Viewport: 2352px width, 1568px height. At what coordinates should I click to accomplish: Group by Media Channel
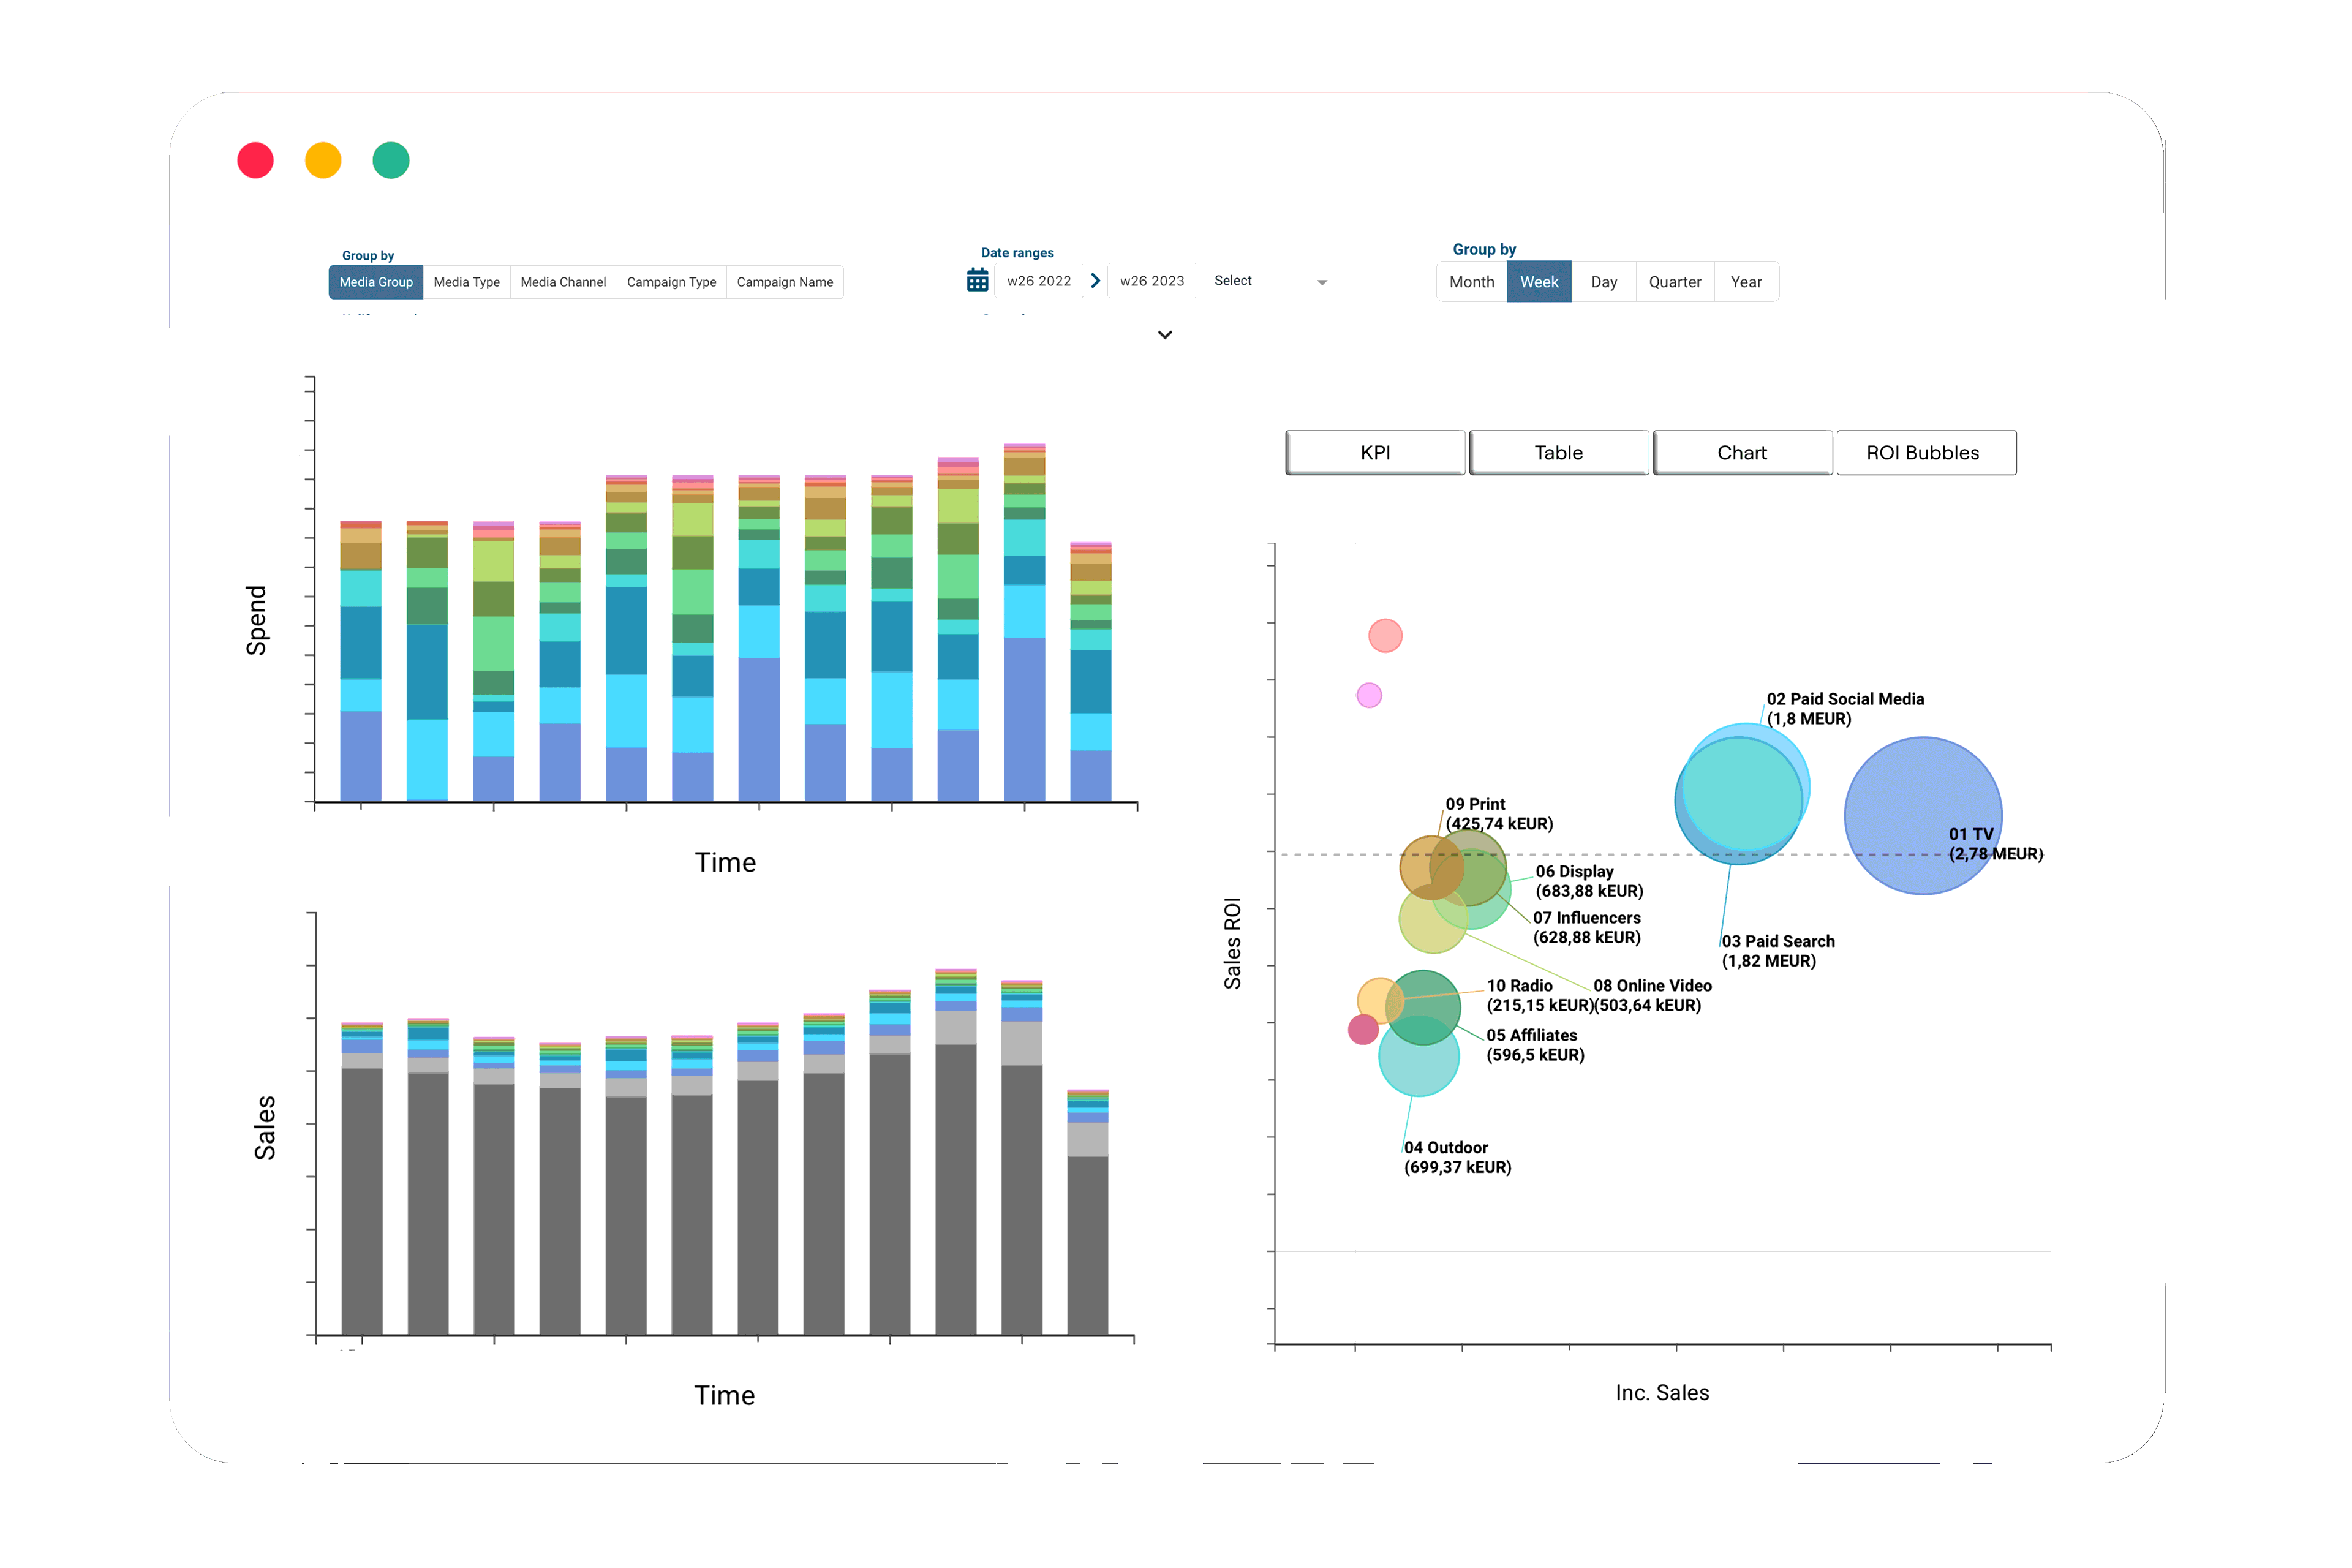[563, 282]
